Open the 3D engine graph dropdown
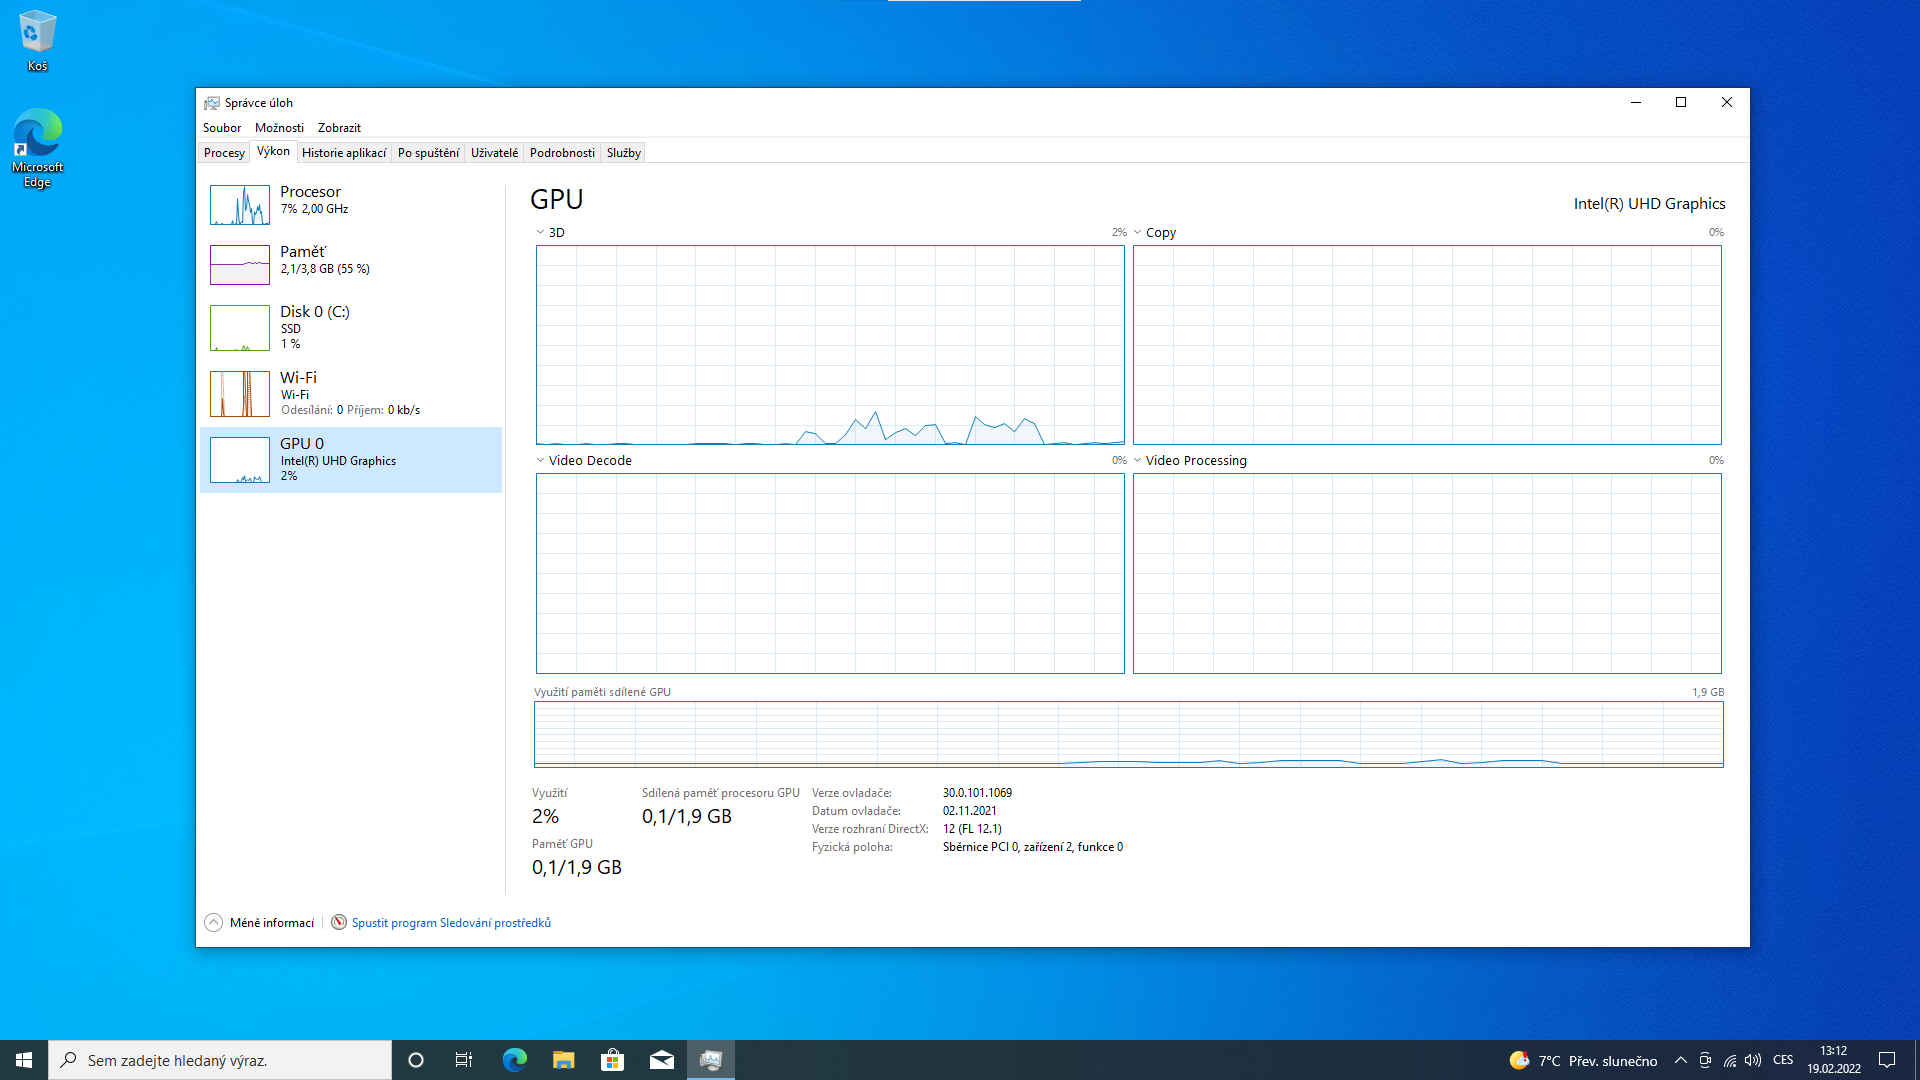This screenshot has width=1920, height=1080. pos(541,232)
